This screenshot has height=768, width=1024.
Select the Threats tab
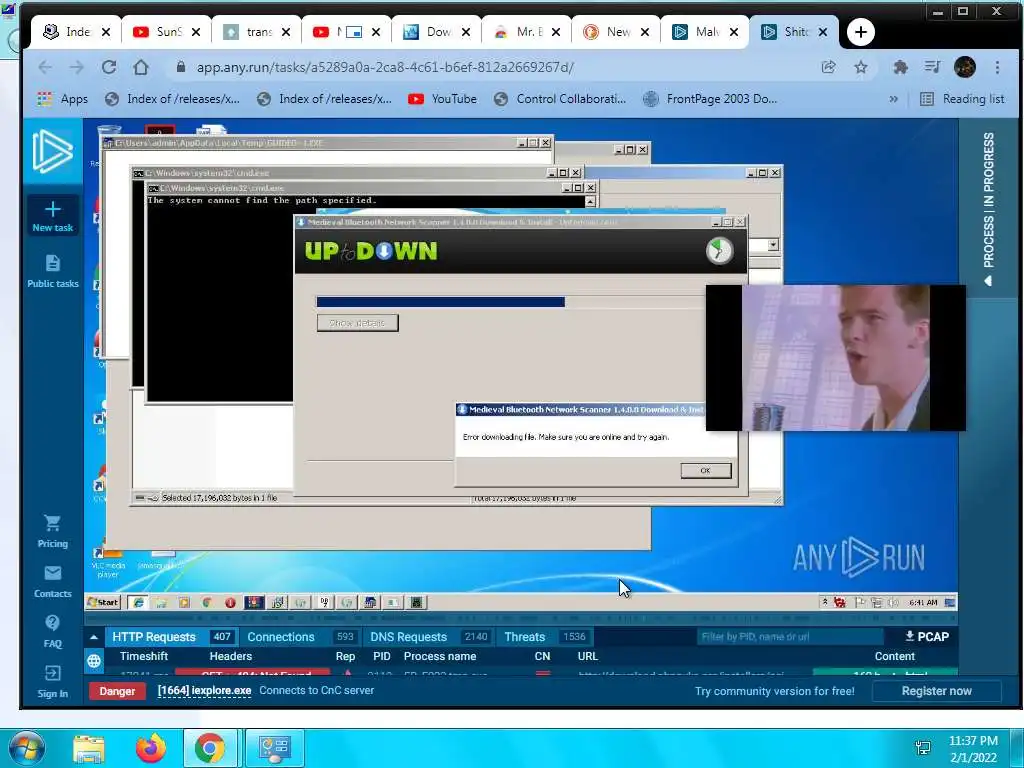point(546,637)
